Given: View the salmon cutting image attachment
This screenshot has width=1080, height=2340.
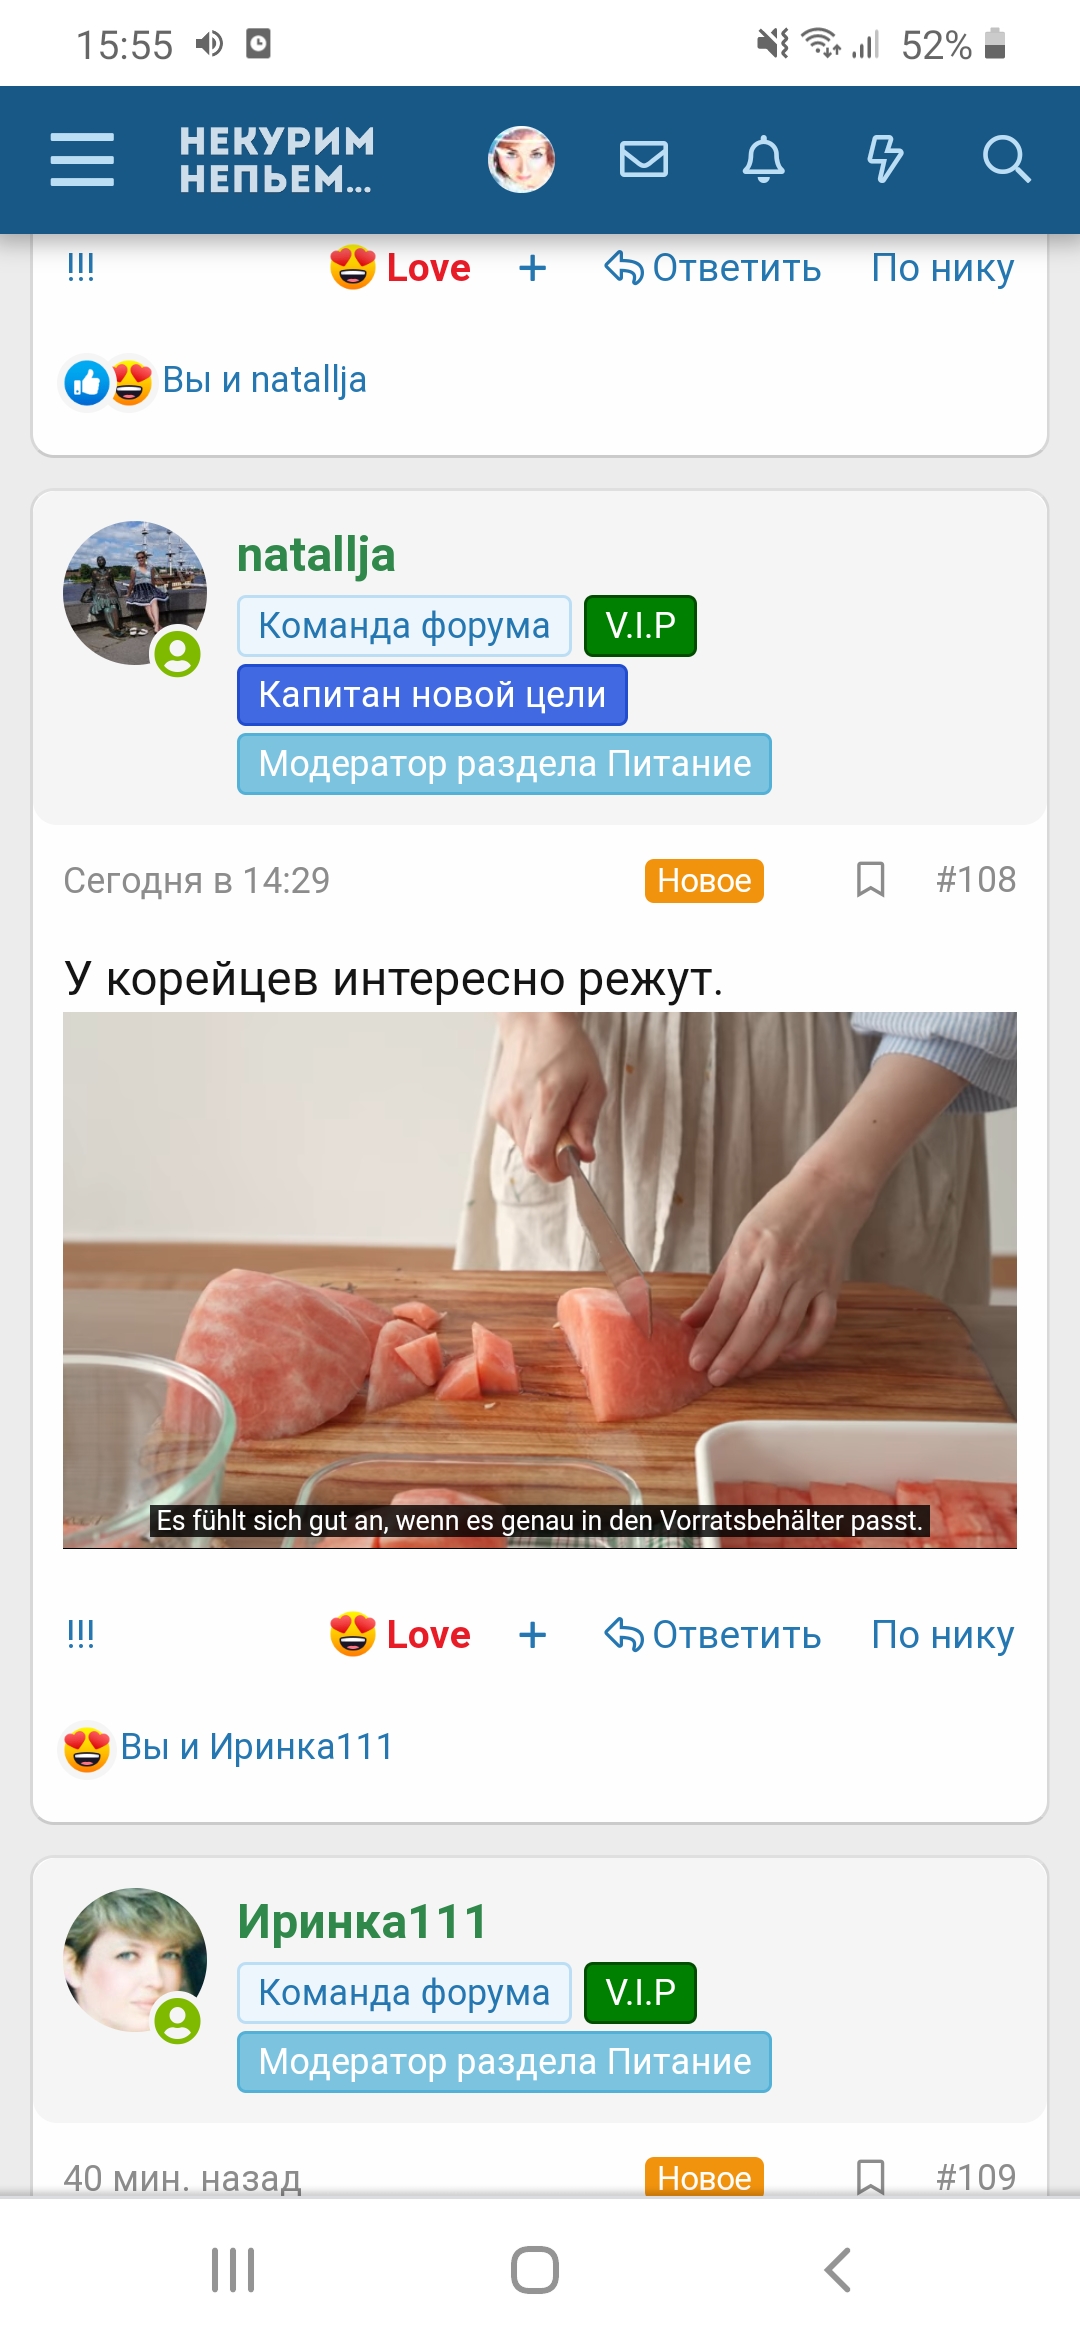Looking at the screenshot, I should click(x=540, y=1280).
